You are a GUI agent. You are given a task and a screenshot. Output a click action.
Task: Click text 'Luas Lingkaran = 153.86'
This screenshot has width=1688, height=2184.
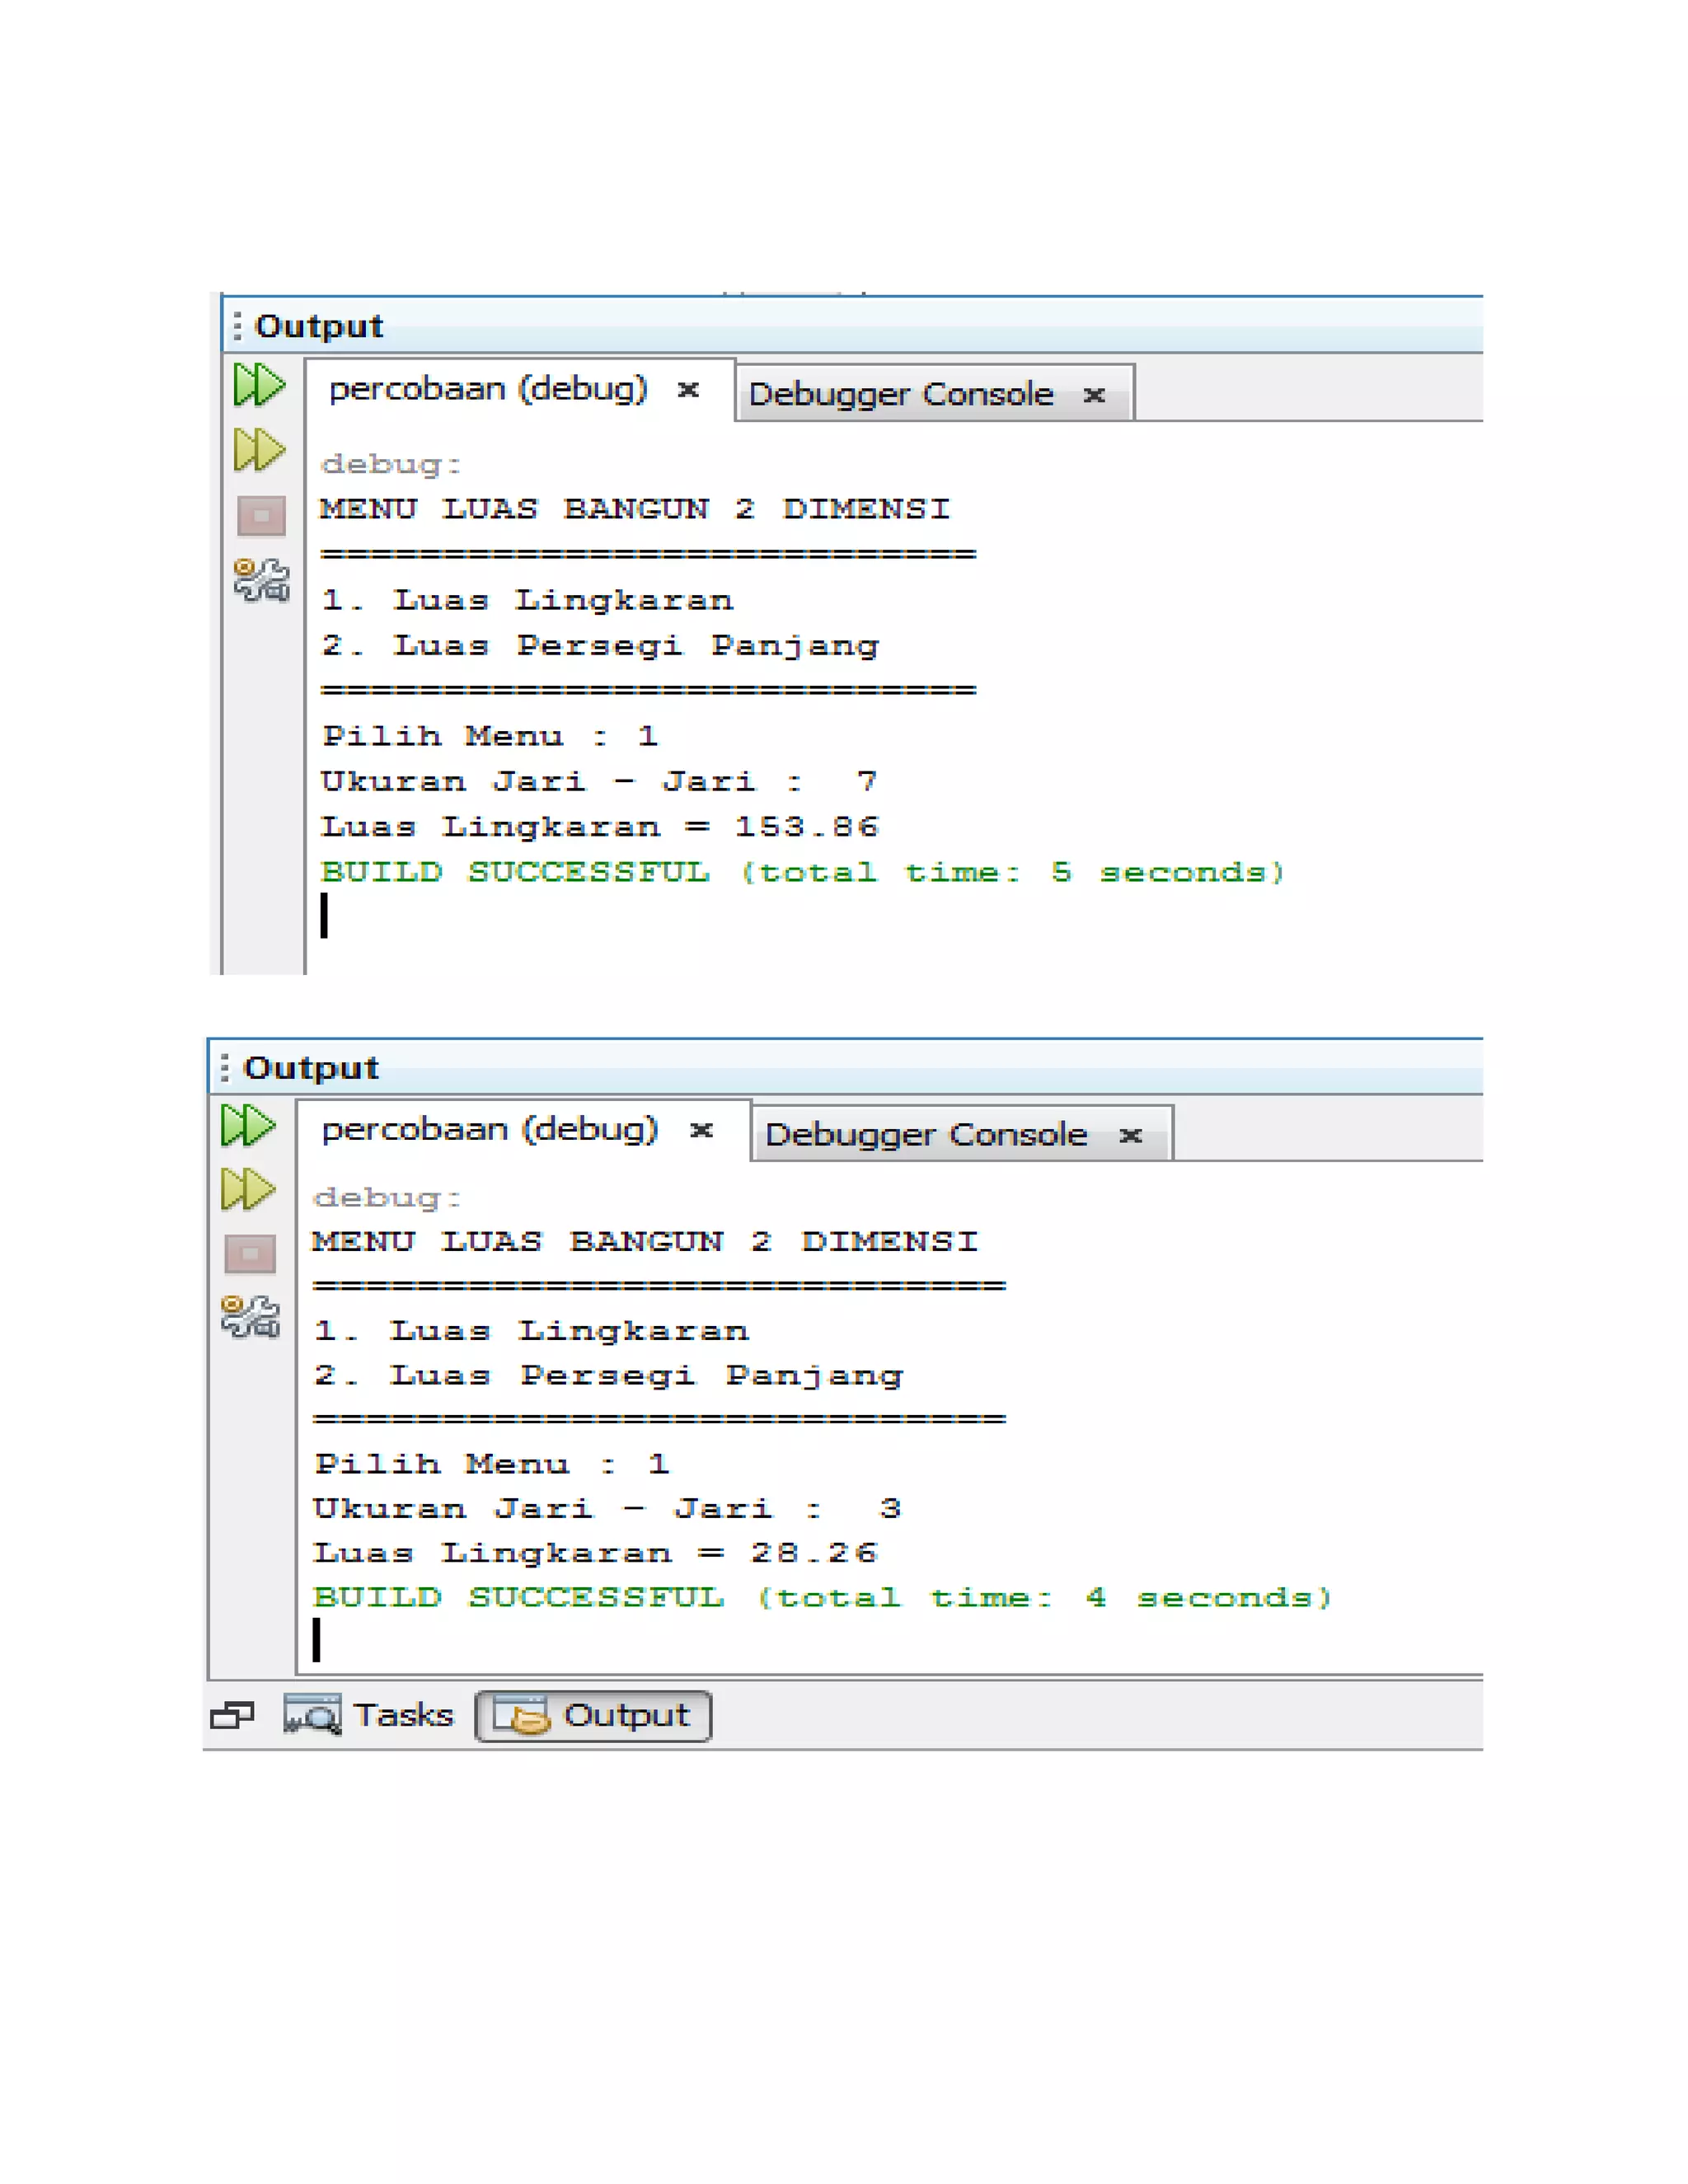click(600, 827)
